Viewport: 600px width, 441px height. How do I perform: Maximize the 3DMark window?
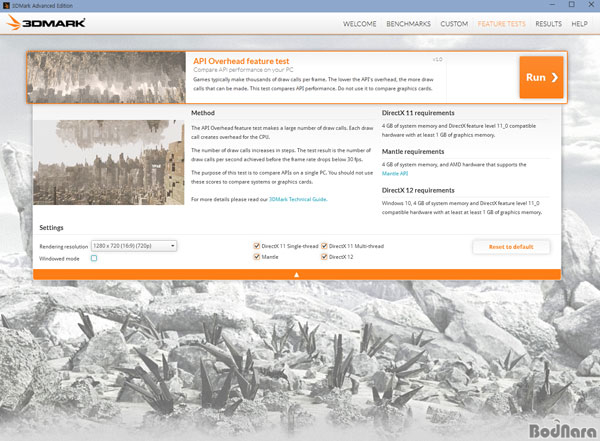pos(572,5)
